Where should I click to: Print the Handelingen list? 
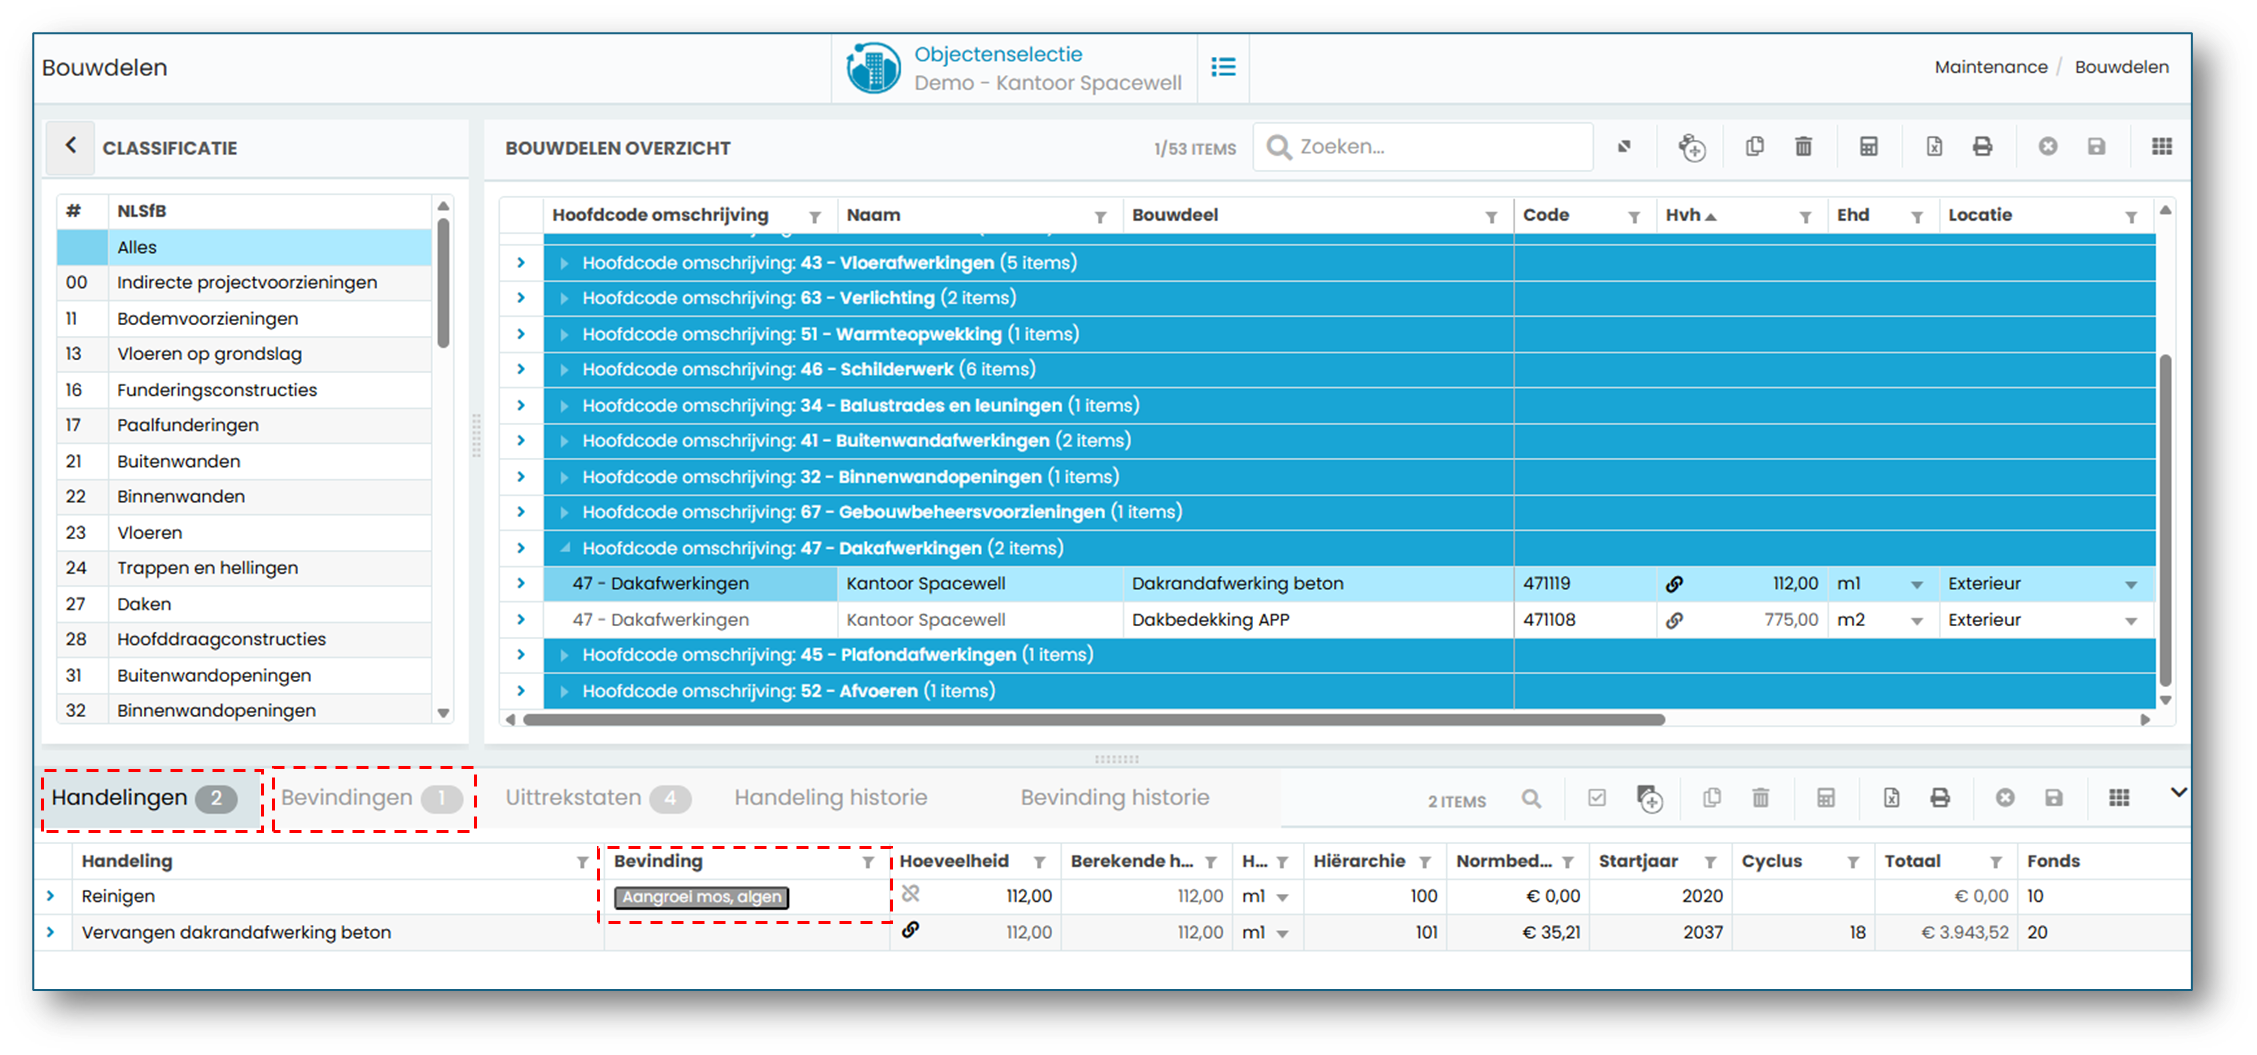pyautogui.click(x=1940, y=798)
